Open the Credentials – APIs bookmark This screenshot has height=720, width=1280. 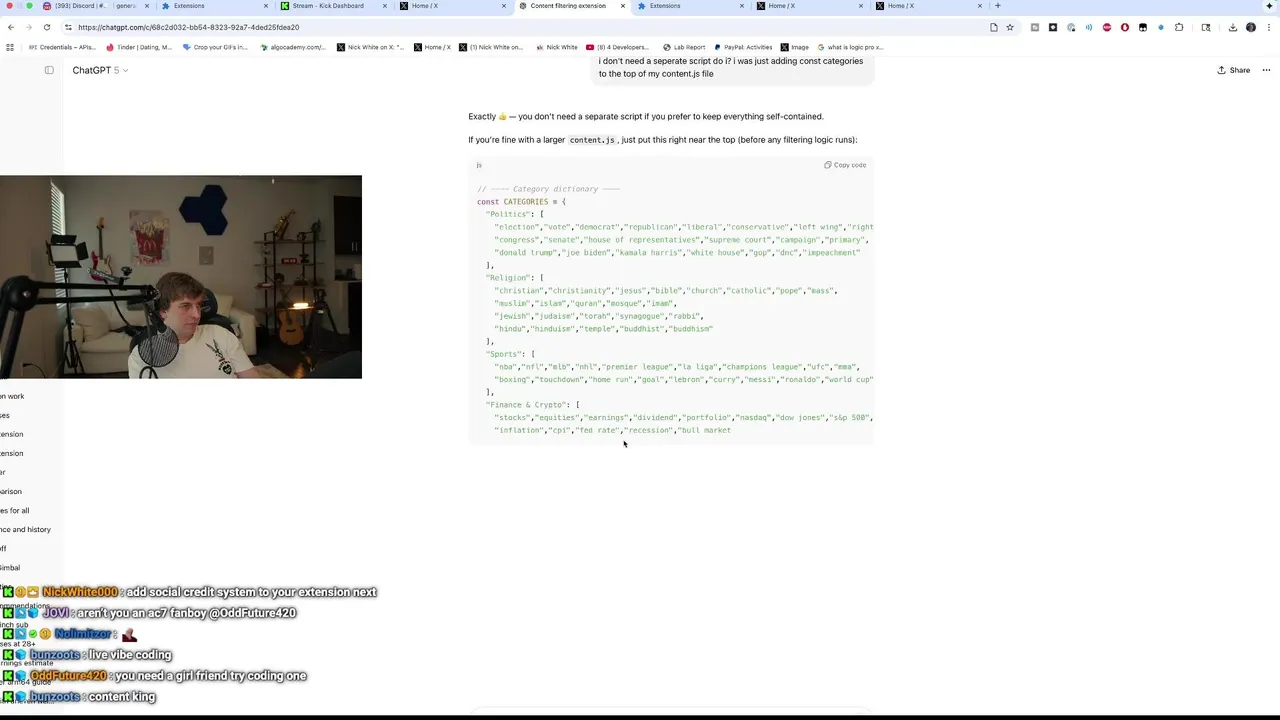[x=62, y=47]
